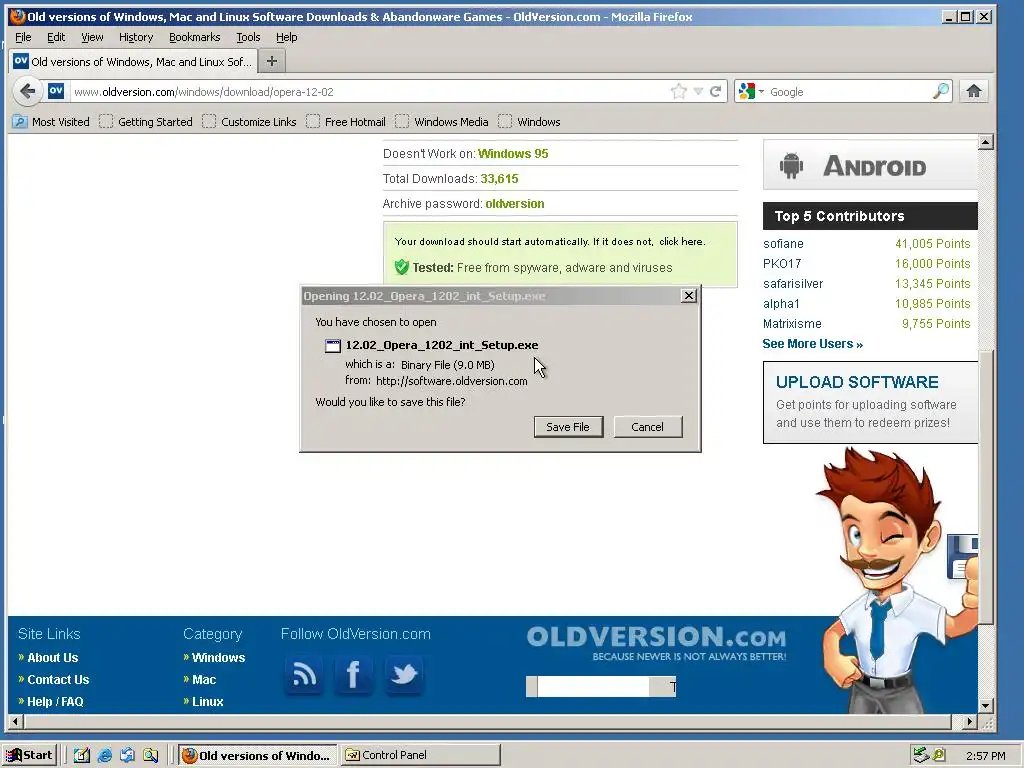The width and height of the screenshot is (1024, 768).
Task: Open the Windows bookmark in toolbar
Action: coord(529,121)
